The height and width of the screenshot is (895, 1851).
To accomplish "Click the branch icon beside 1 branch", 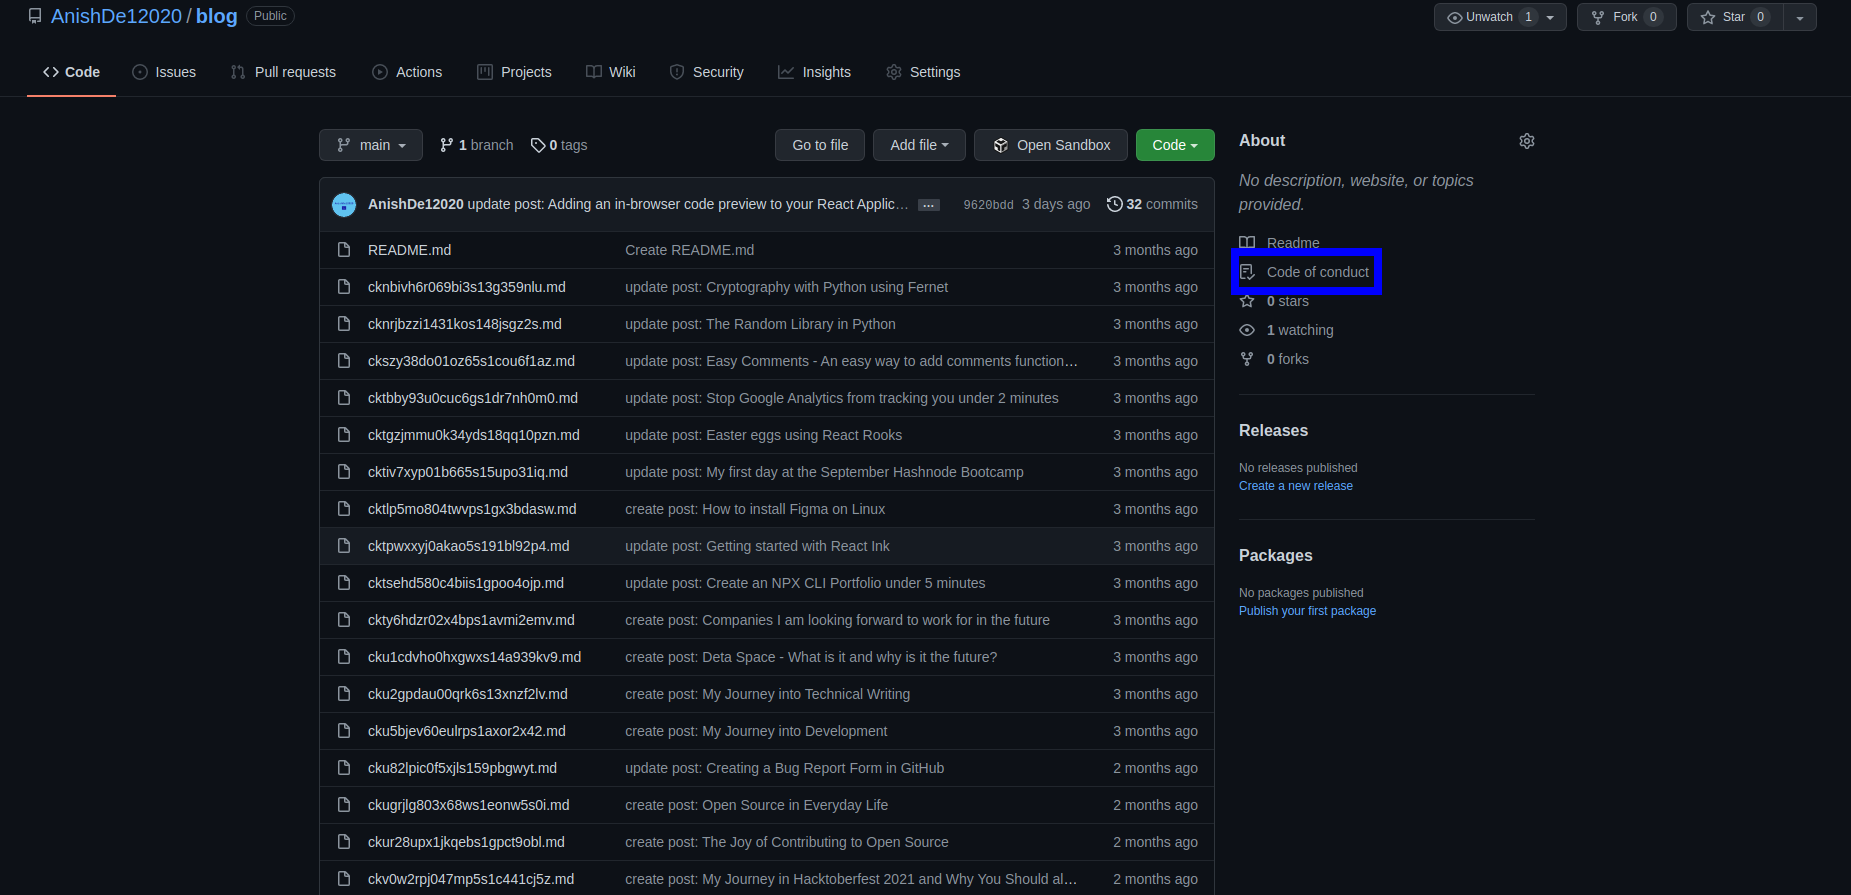I will pyautogui.click(x=447, y=145).
